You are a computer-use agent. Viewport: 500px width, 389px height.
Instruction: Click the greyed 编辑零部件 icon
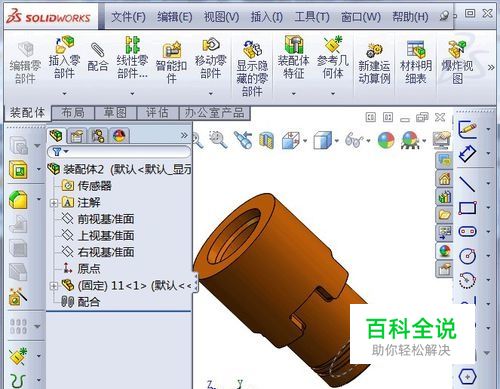coord(25,50)
